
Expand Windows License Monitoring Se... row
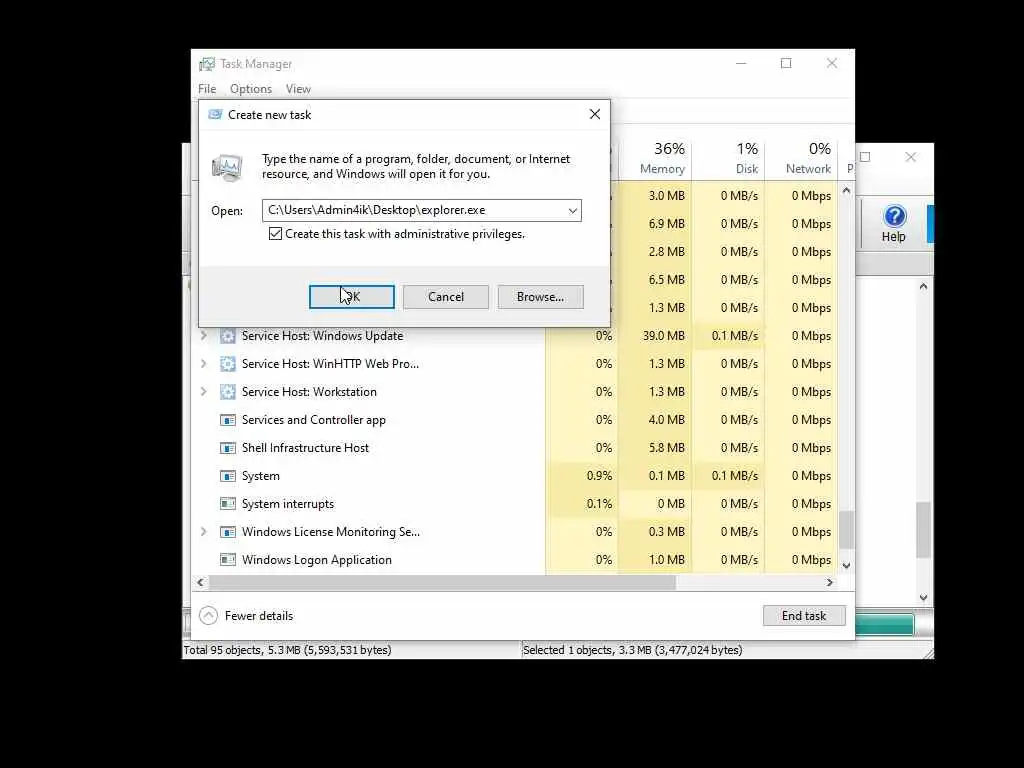click(203, 532)
